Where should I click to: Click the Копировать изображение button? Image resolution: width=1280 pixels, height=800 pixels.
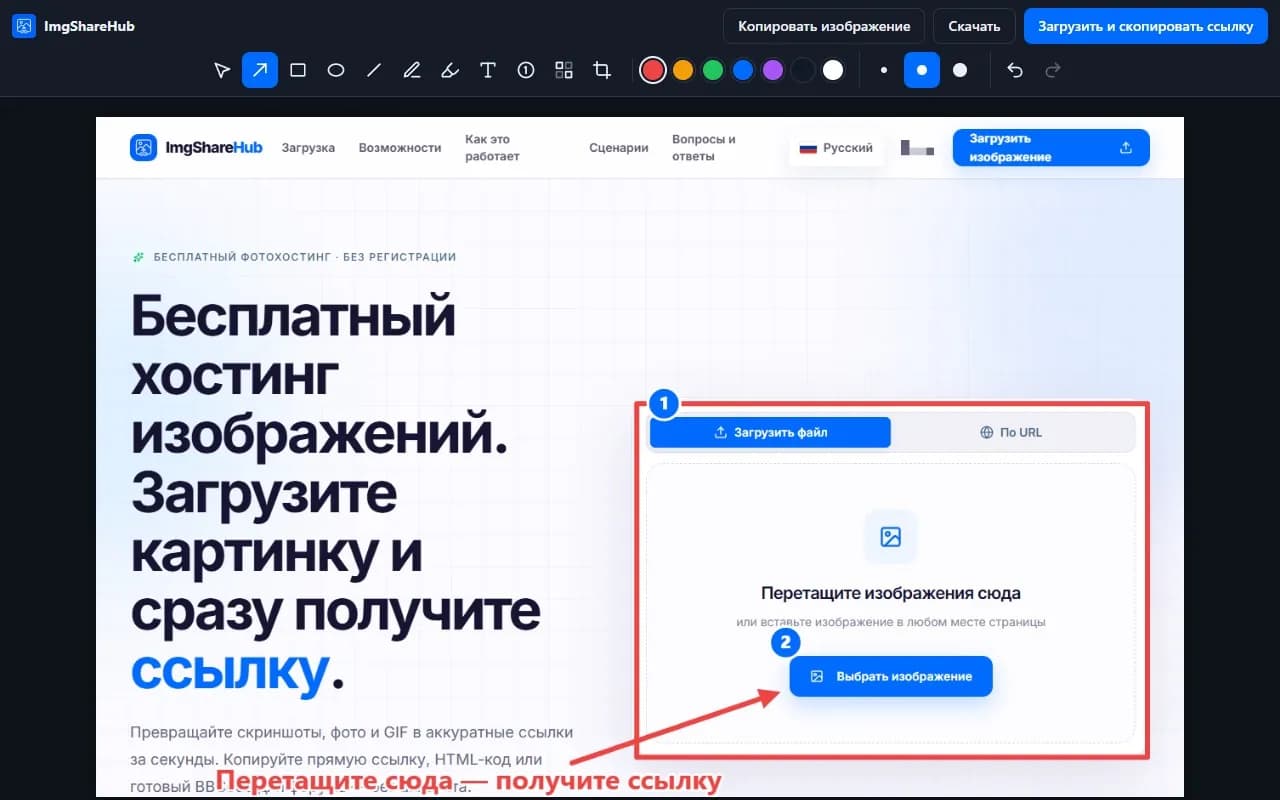tap(824, 26)
